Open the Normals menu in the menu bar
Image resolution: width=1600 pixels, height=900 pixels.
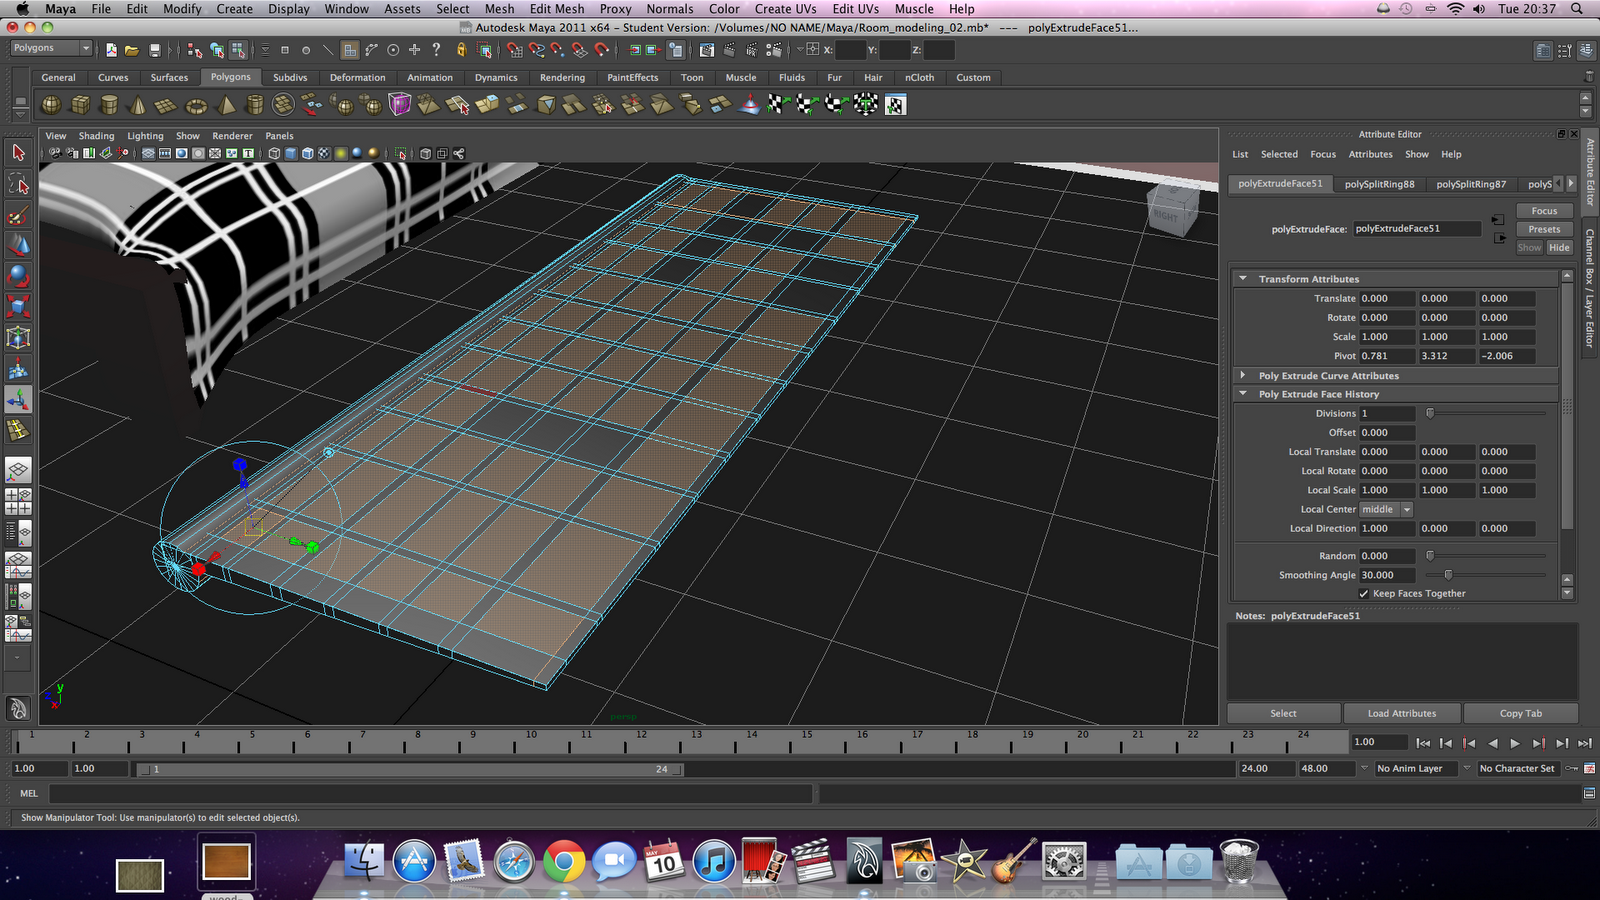(x=668, y=9)
